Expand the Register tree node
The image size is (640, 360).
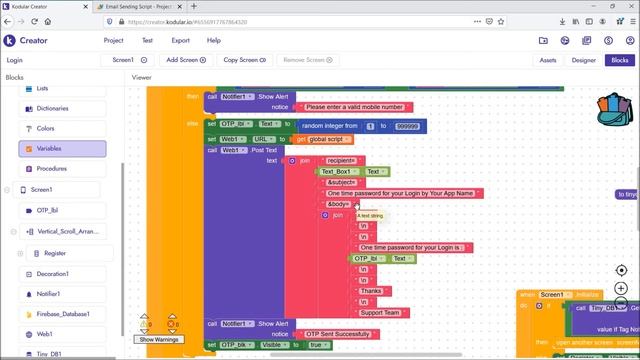(20, 253)
